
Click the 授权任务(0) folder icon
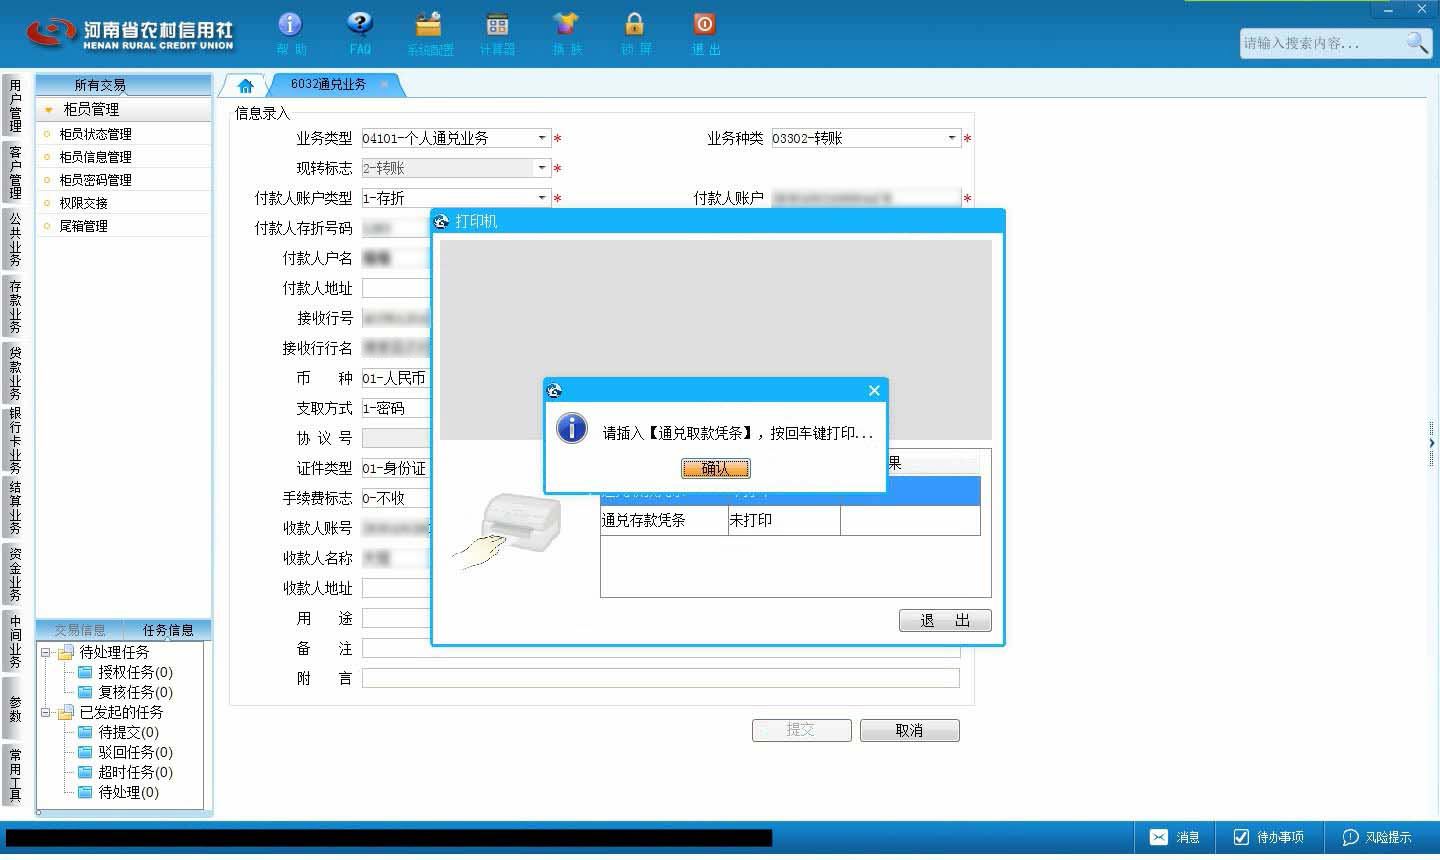point(85,672)
